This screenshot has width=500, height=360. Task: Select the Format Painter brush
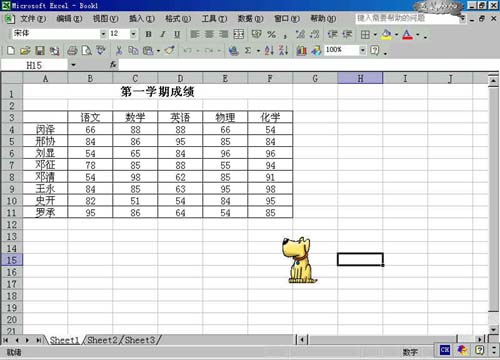click(x=170, y=50)
